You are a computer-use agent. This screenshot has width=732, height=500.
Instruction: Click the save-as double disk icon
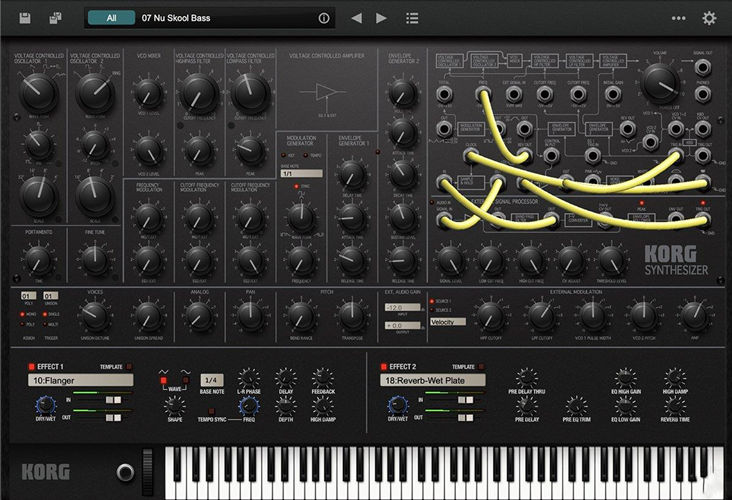[x=56, y=18]
